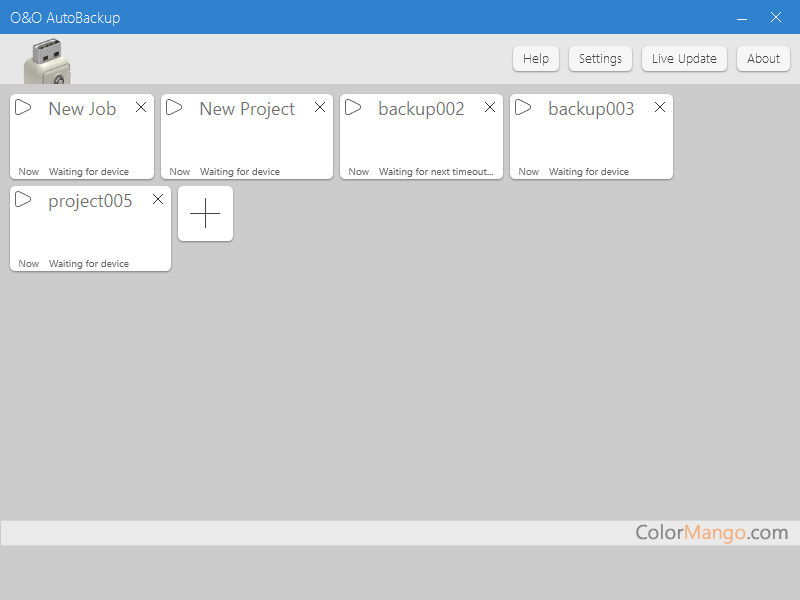This screenshot has width=800, height=600.
Task: Run the New Project backup job
Action: coord(174,108)
